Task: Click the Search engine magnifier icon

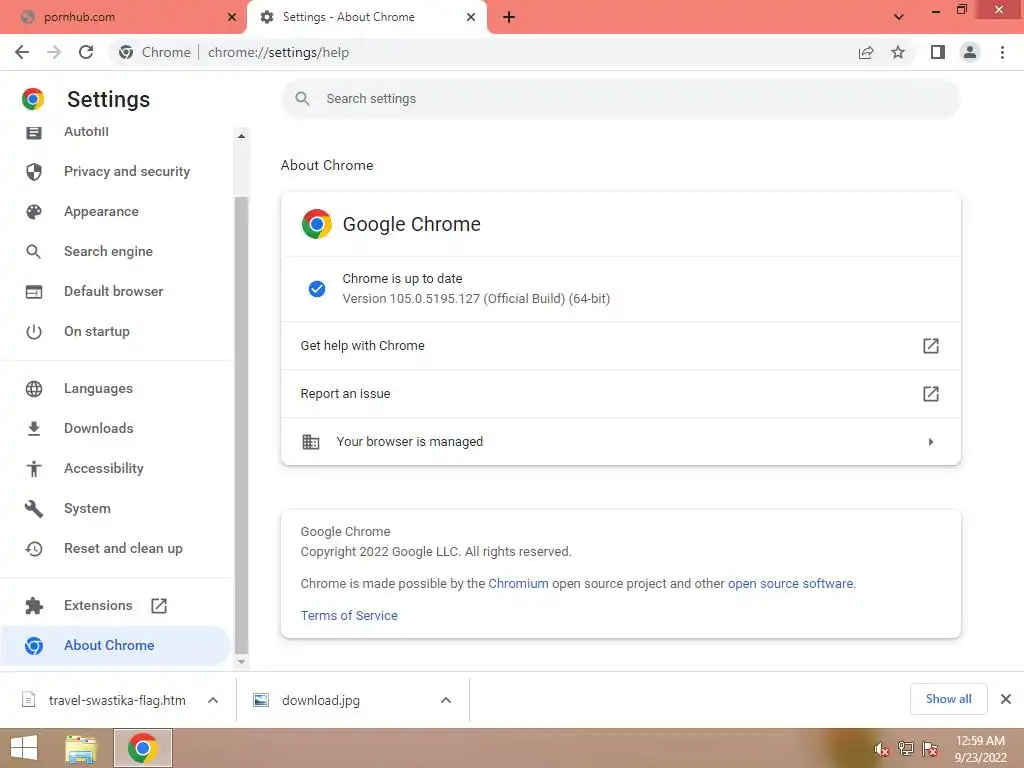Action: pos(34,251)
